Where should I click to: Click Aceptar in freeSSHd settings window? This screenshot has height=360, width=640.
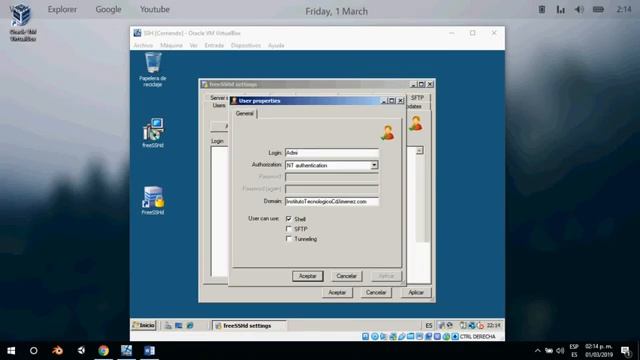pos(337,292)
